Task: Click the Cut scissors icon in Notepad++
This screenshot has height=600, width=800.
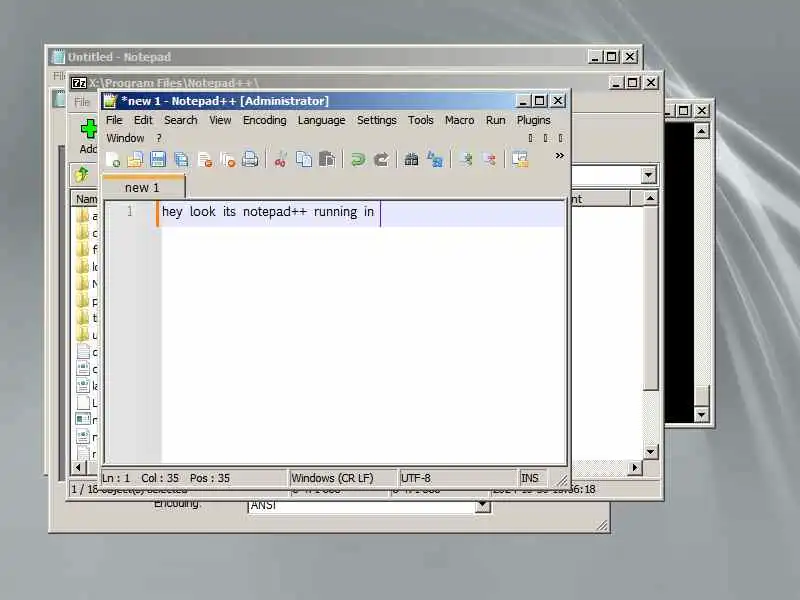Action: (x=280, y=160)
